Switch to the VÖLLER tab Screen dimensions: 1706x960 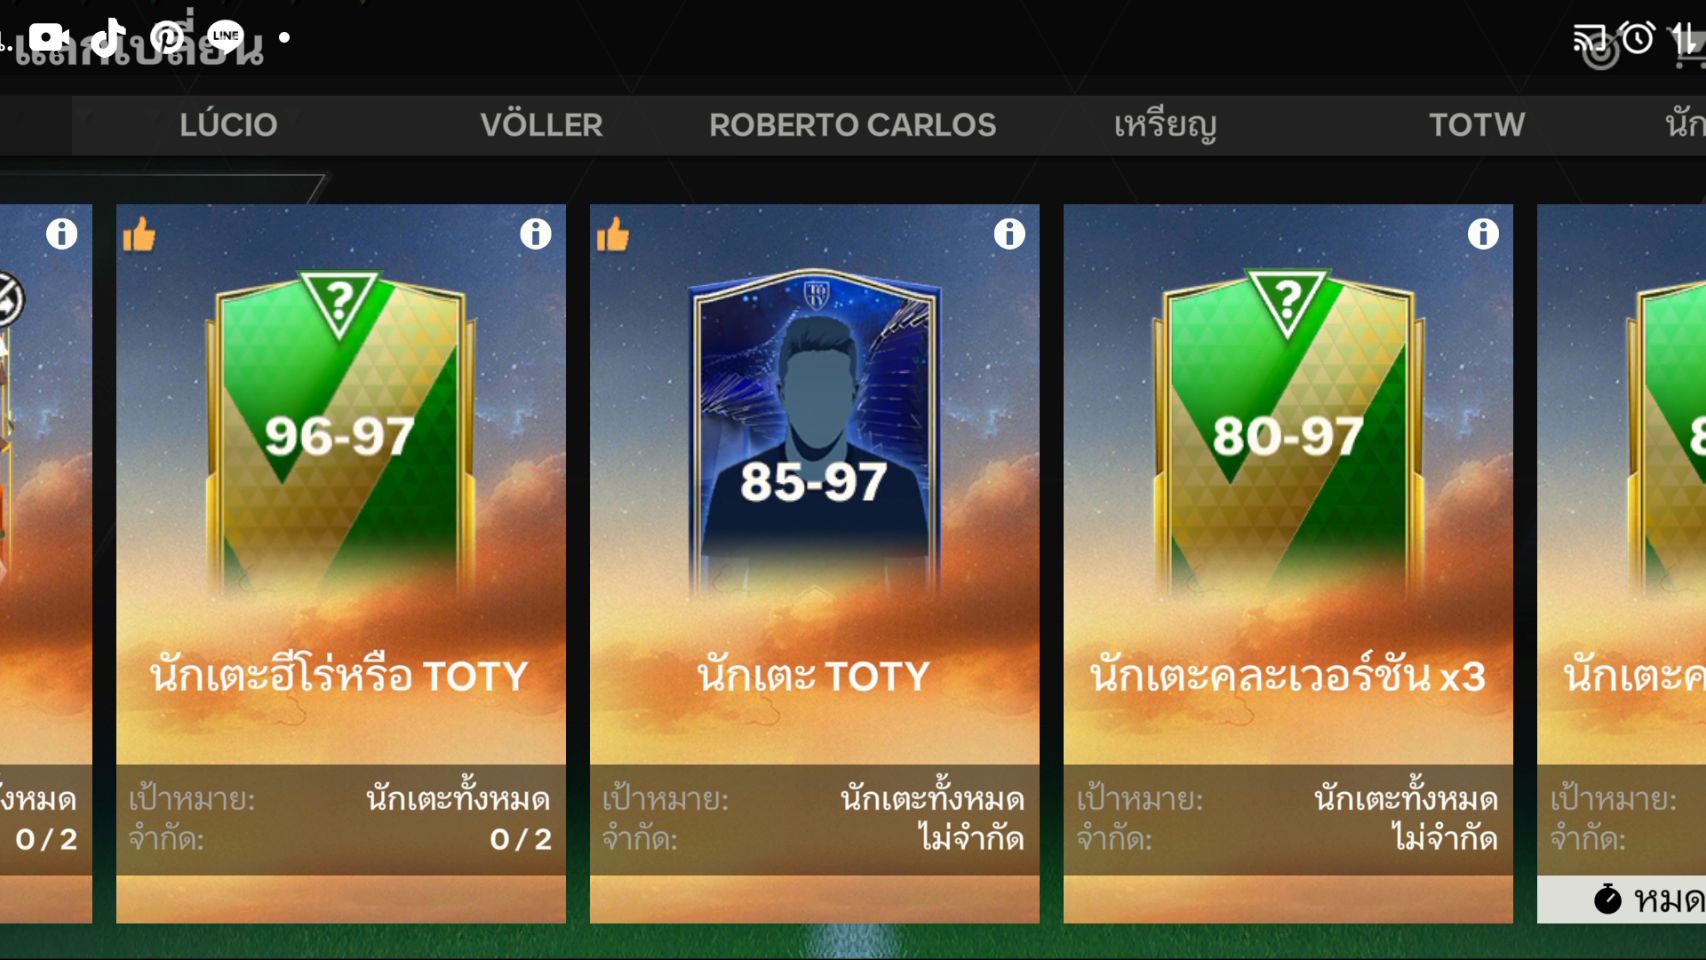[x=541, y=125]
